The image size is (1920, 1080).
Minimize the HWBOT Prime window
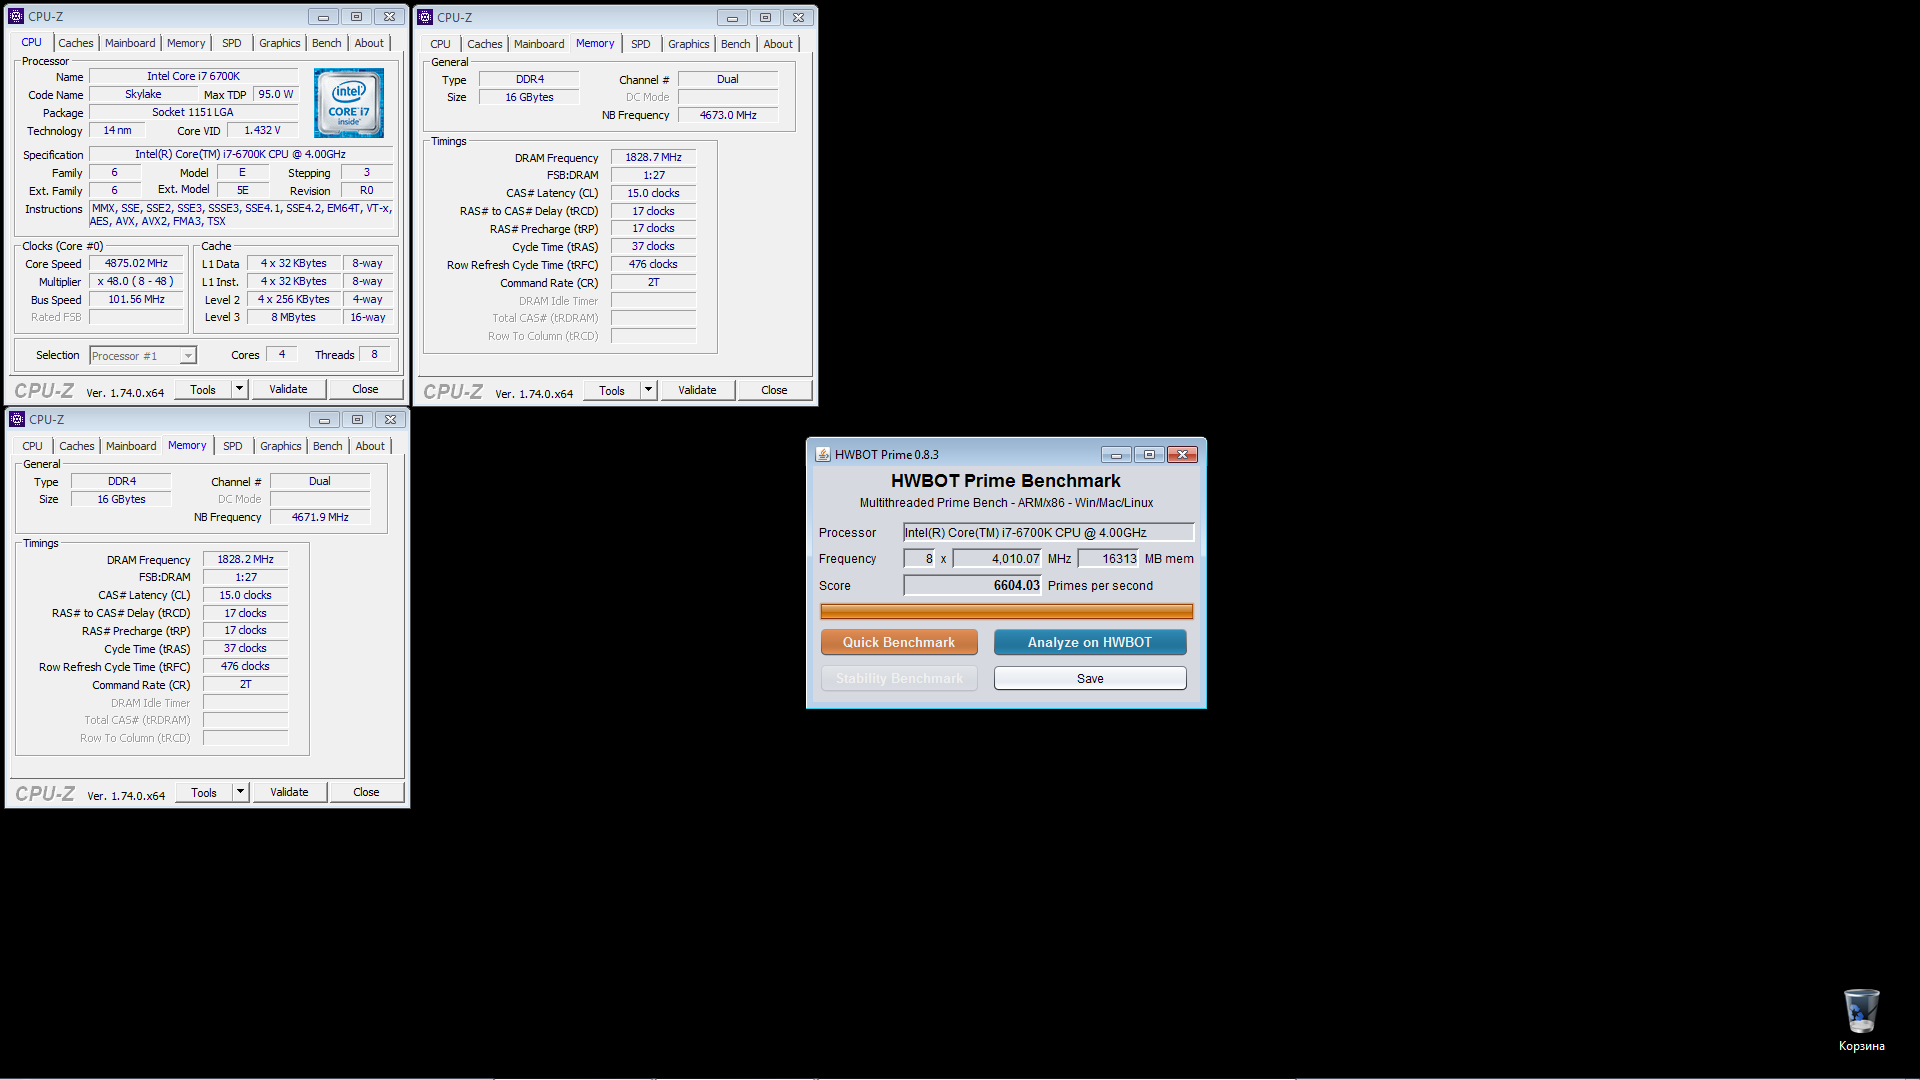(1116, 455)
